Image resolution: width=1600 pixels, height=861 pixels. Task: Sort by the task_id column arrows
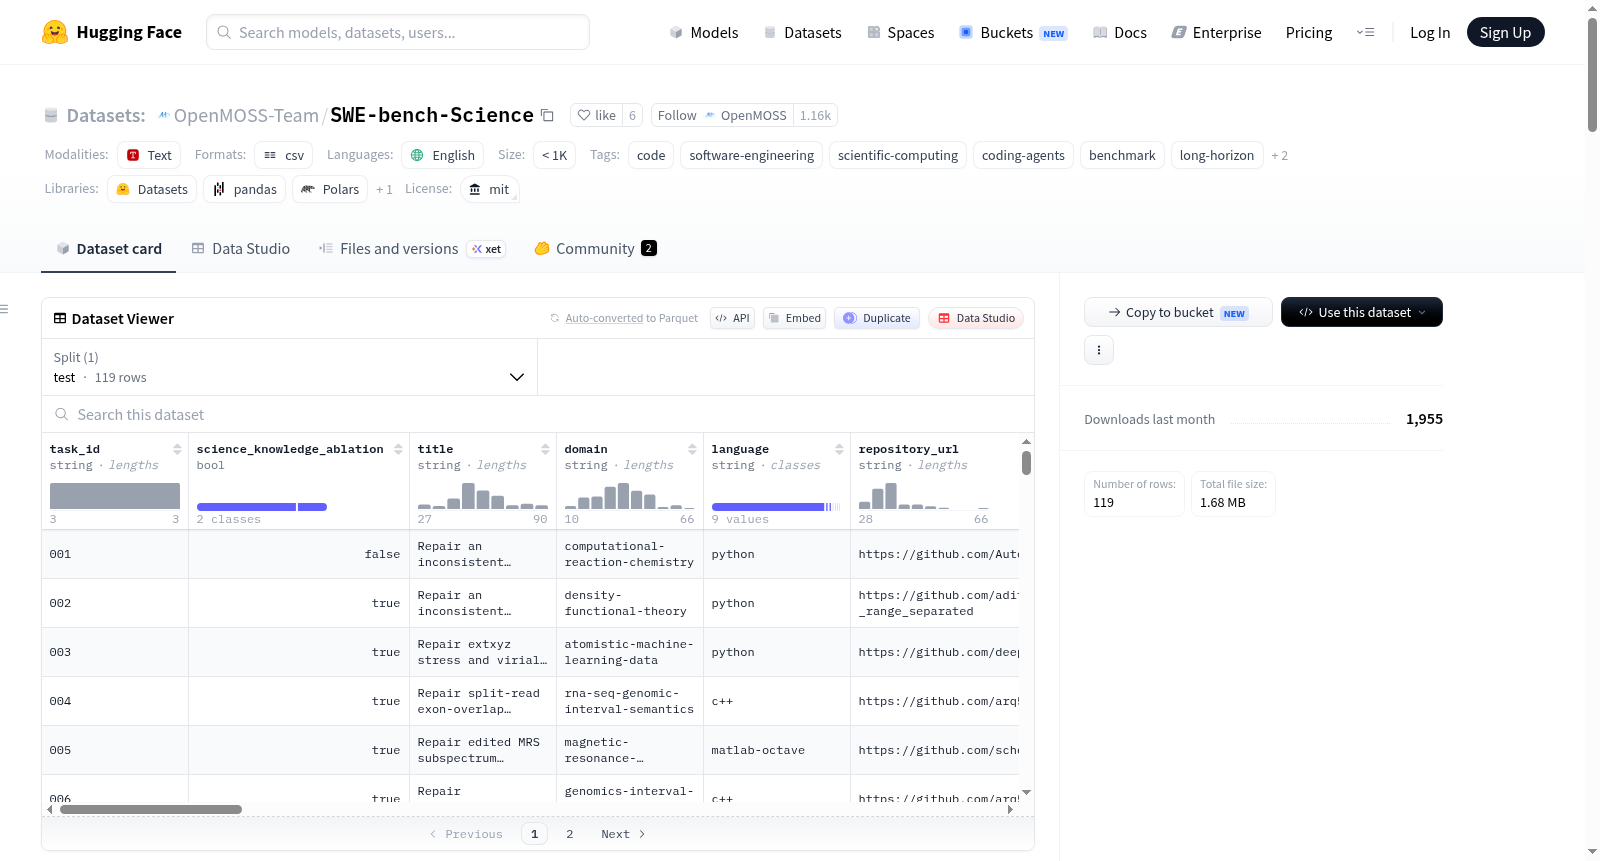coord(177,449)
